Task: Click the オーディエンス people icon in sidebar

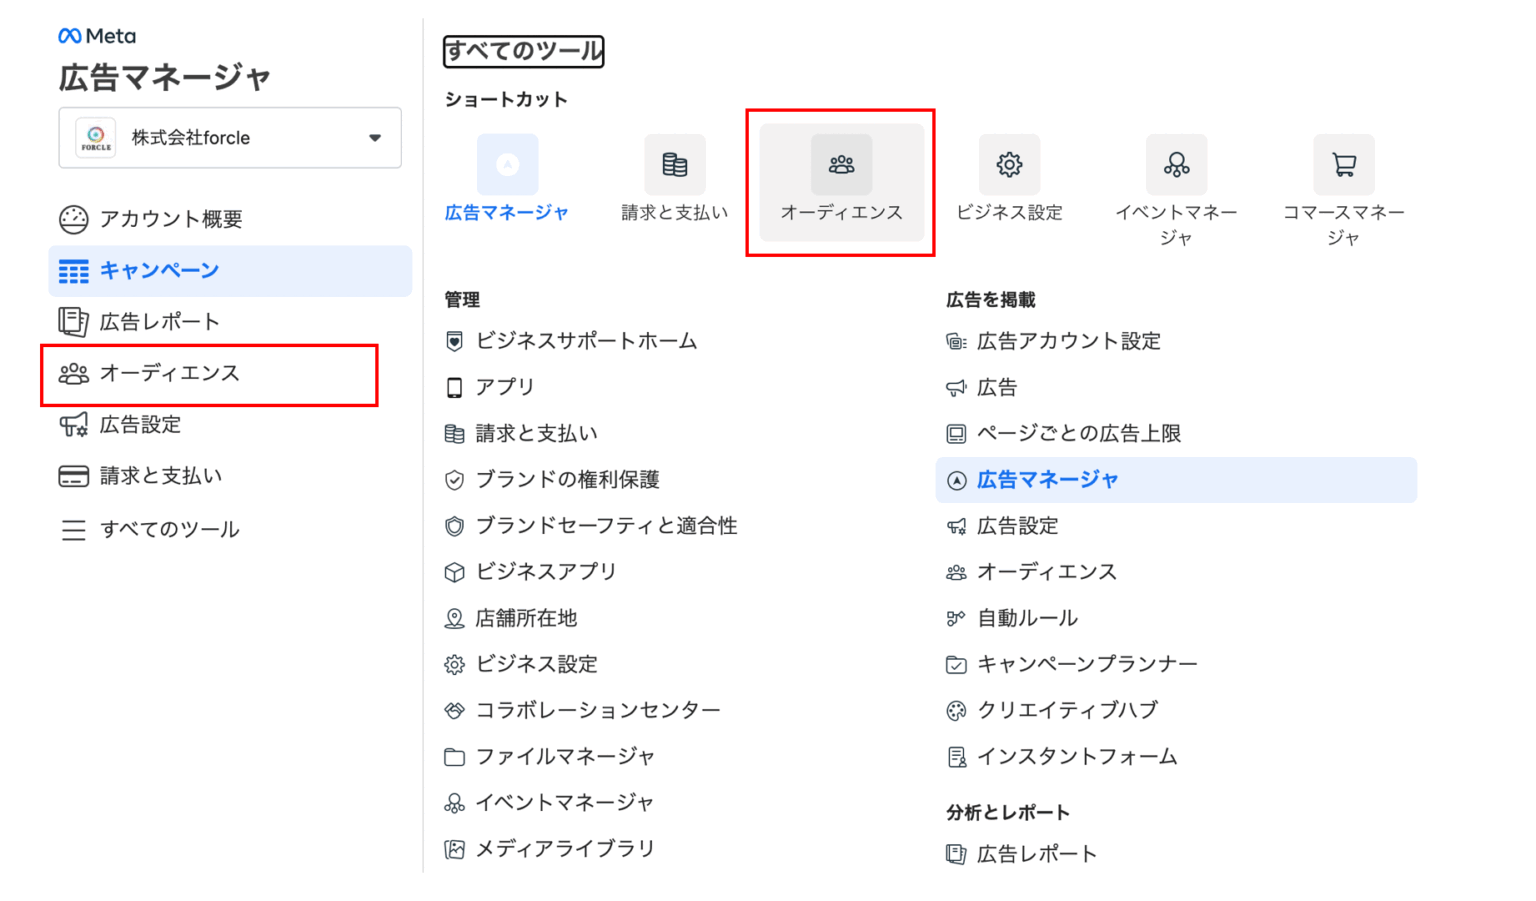Action: 73,374
